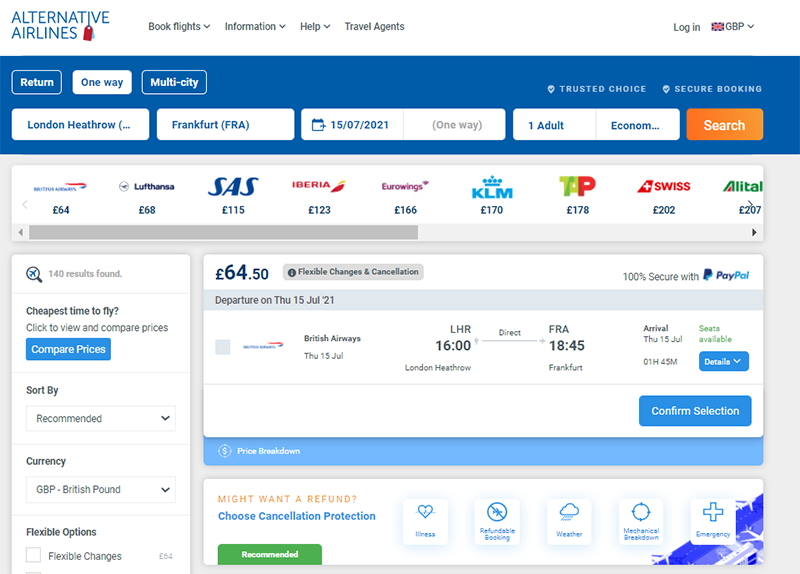Click the scrollbar right arrow under airlines
This screenshot has height=574, width=800.
pos(754,233)
